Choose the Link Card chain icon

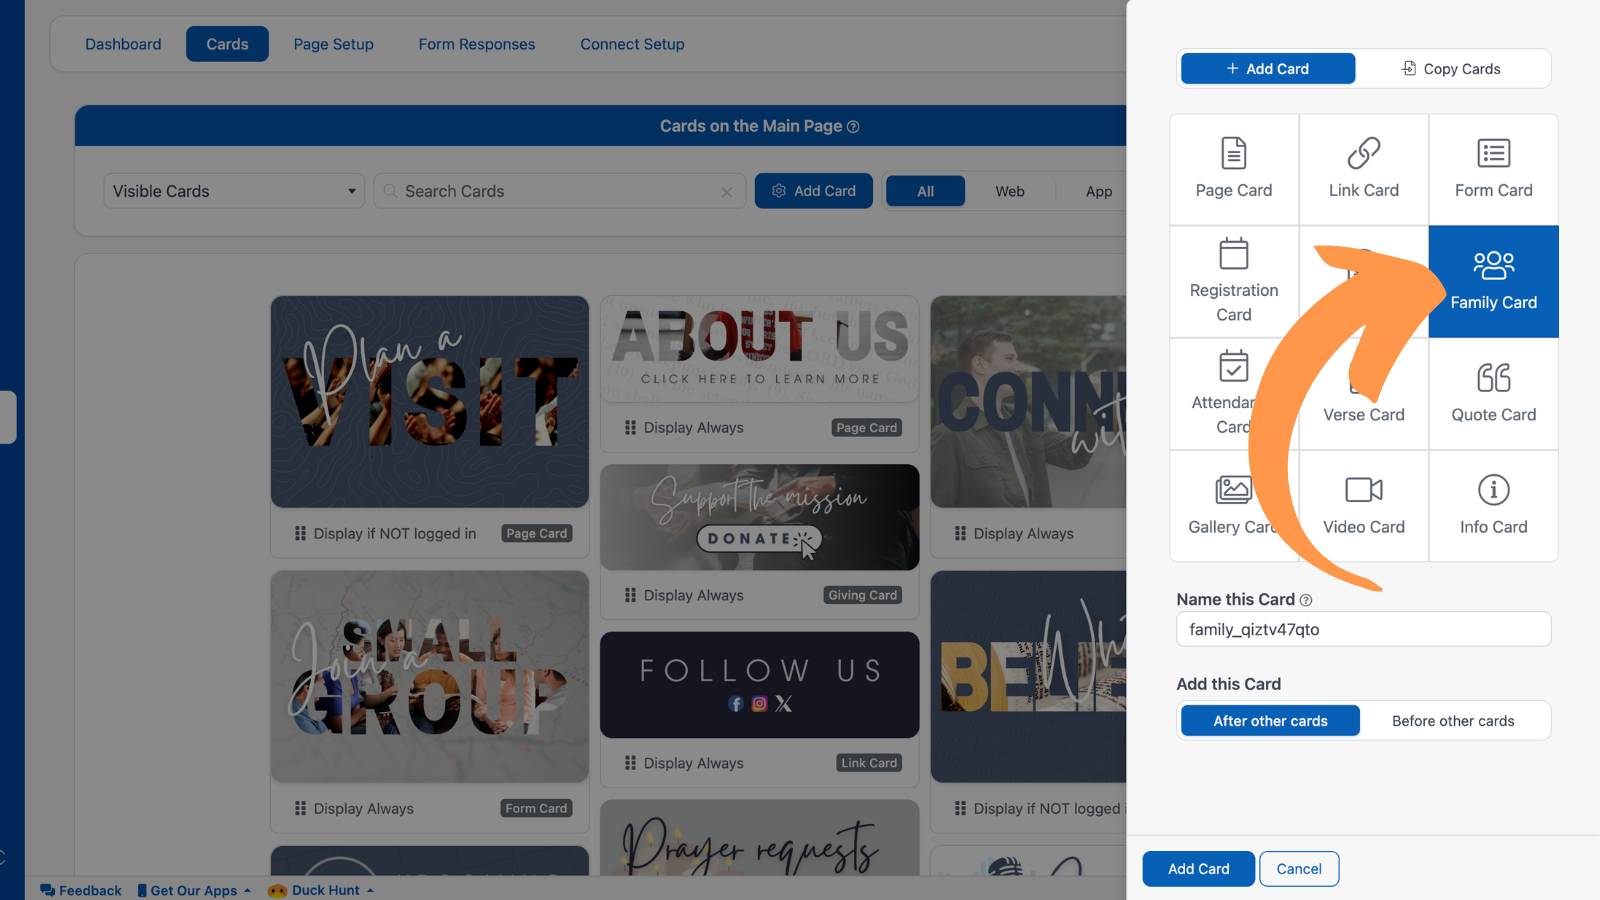[x=1363, y=153]
